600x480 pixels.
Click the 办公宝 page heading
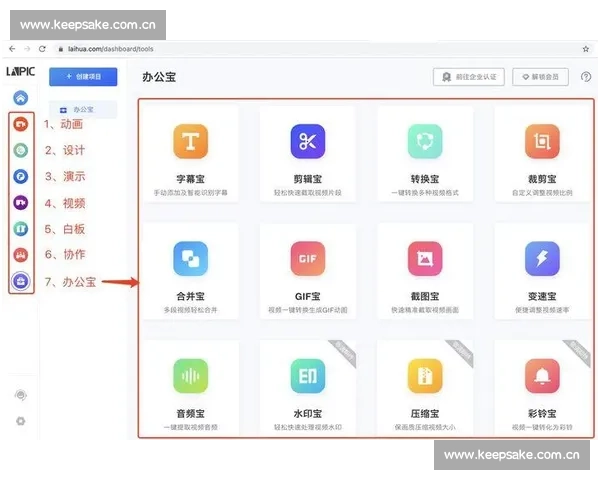(159, 77)
